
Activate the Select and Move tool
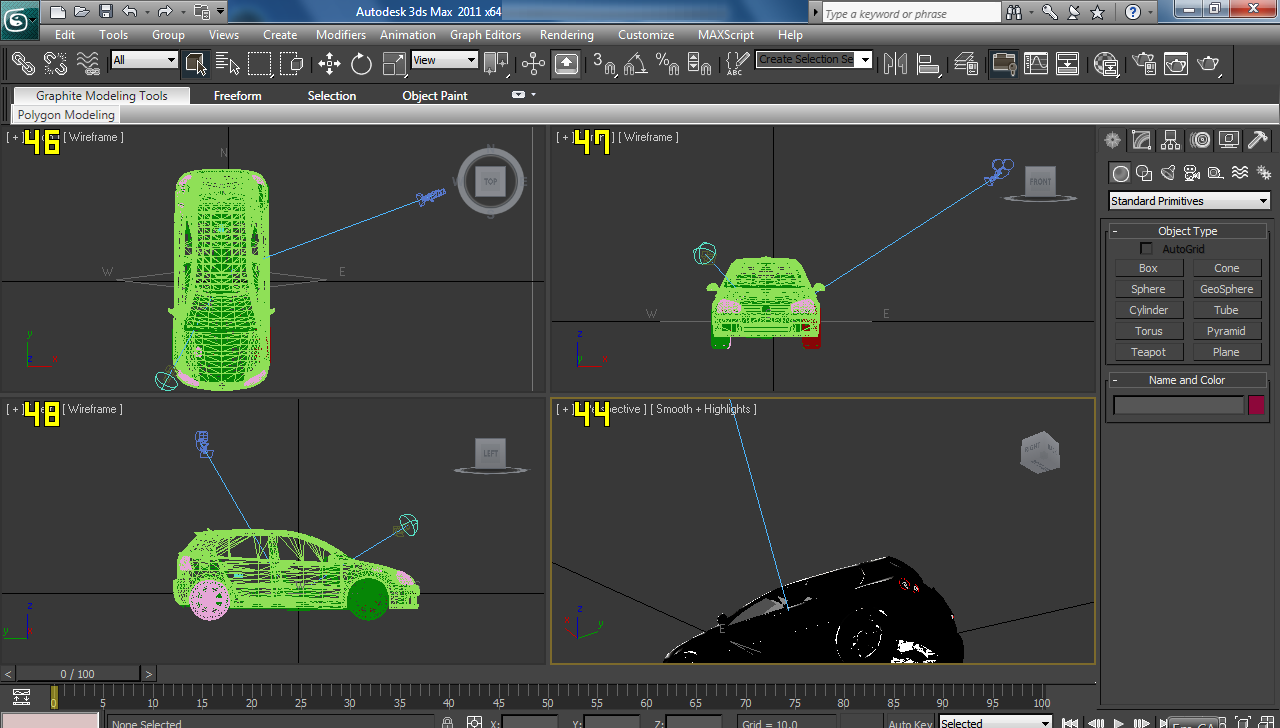[x=329, y=63]
